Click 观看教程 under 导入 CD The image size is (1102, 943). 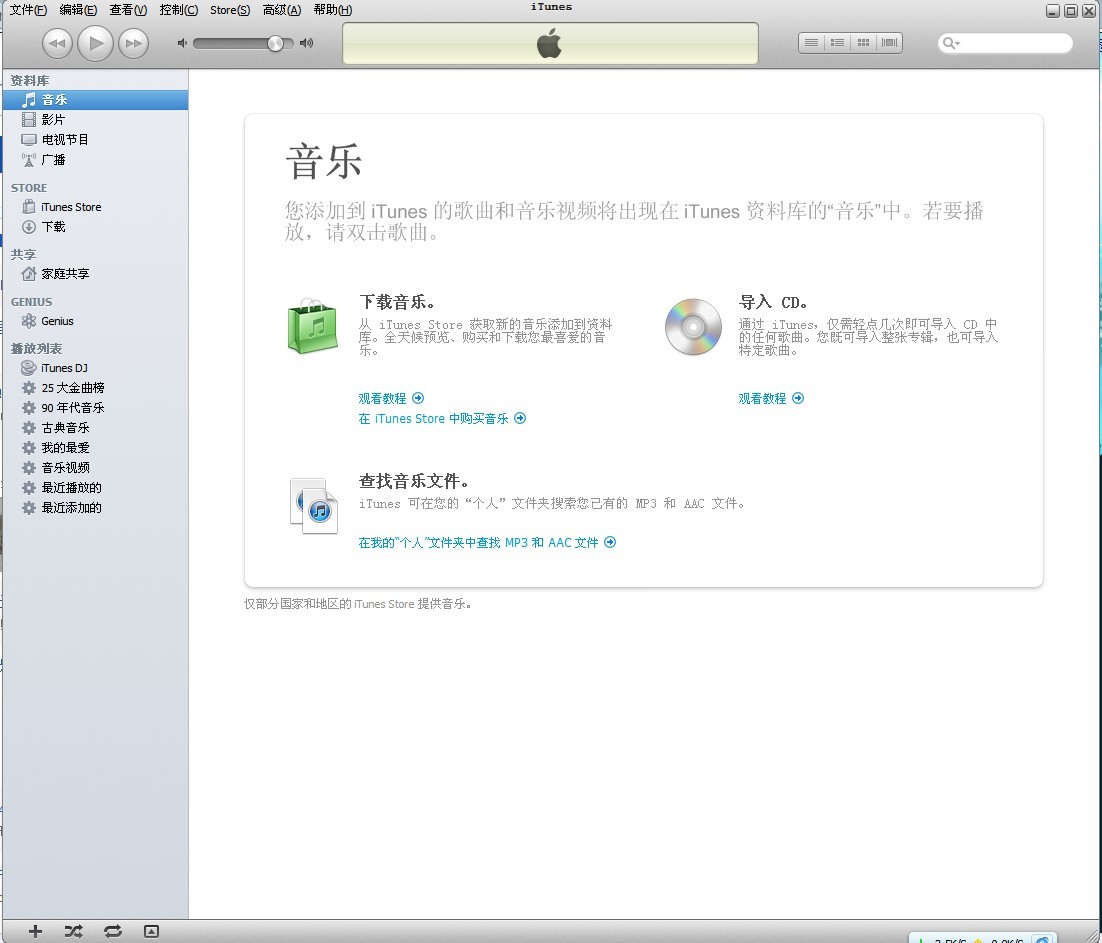click(771, 398)
